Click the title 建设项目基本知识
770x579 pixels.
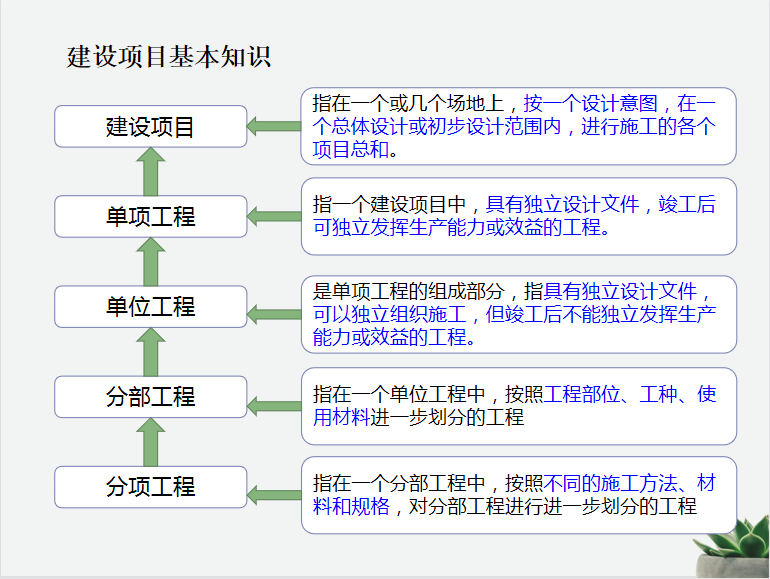[x=168, y=56]
